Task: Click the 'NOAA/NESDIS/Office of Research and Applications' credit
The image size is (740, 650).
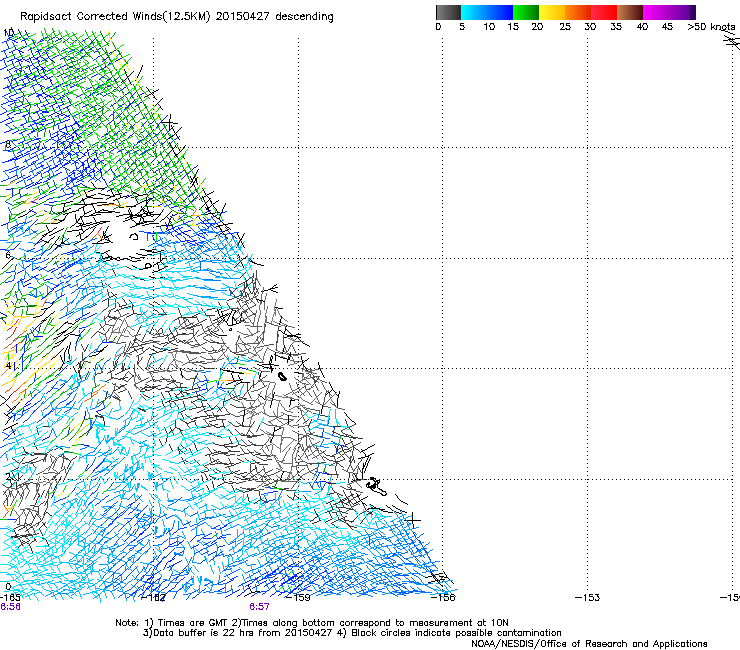Action: 589,644
